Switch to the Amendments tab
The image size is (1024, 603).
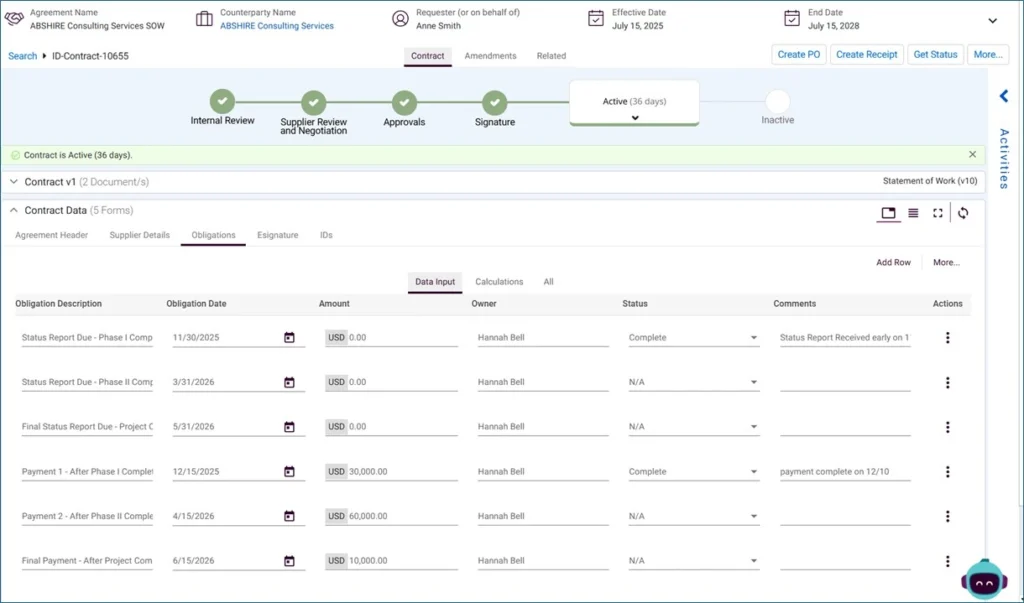pos(489,56)
